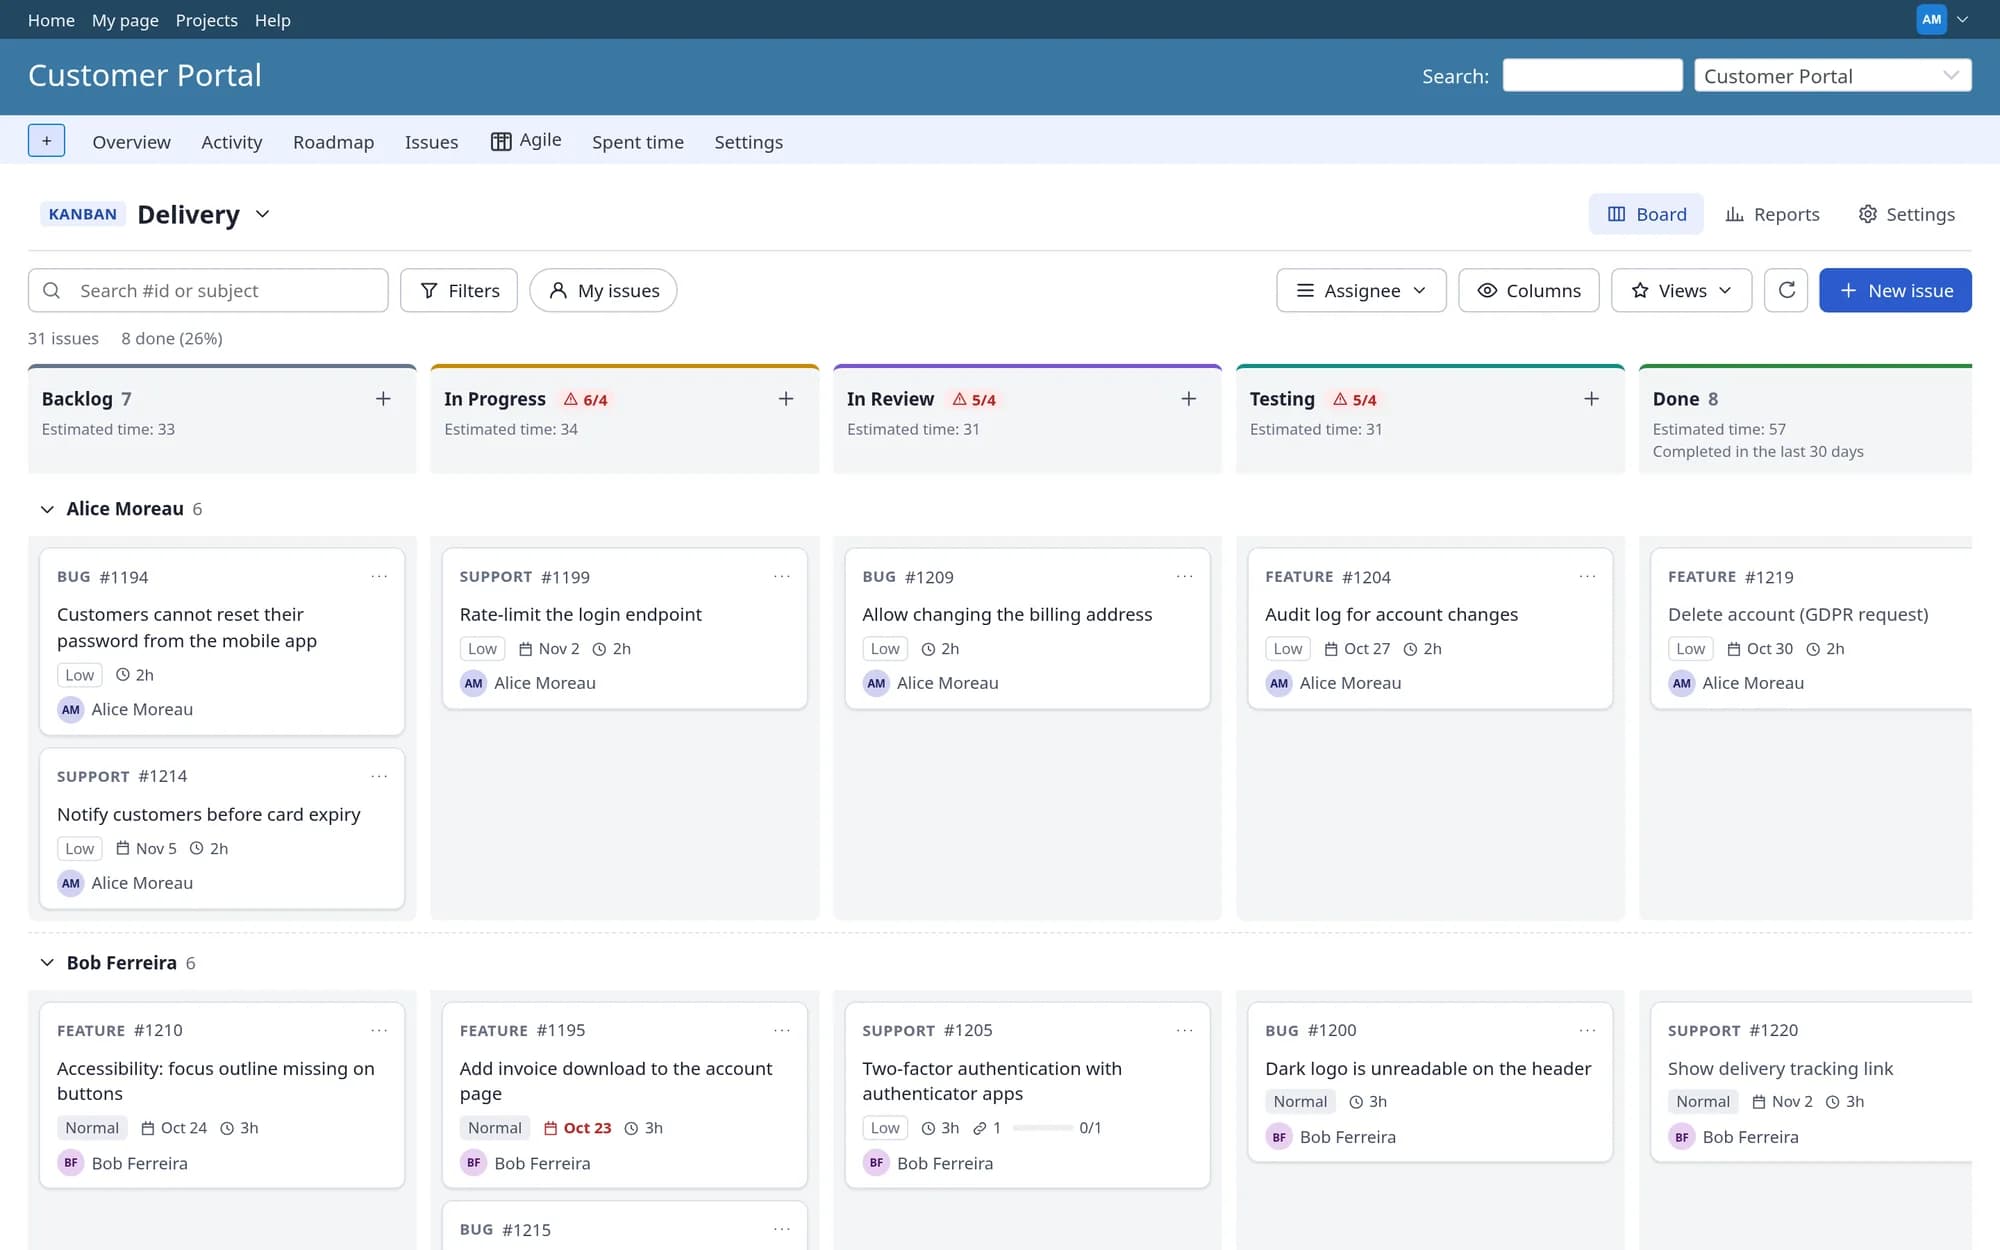Click the Search #id or subject field
The height and width of the screenshot is (1250, 2000).
(x=208, y=290)
